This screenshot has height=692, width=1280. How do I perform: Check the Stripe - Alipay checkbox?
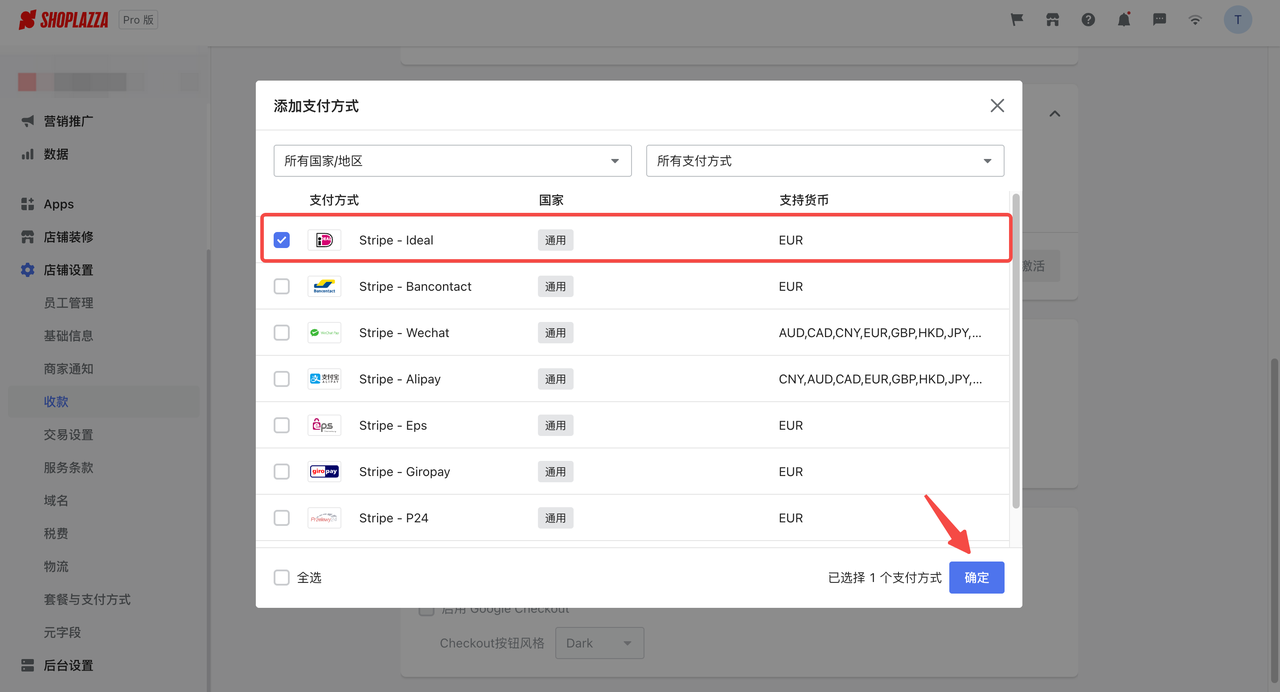282,379
